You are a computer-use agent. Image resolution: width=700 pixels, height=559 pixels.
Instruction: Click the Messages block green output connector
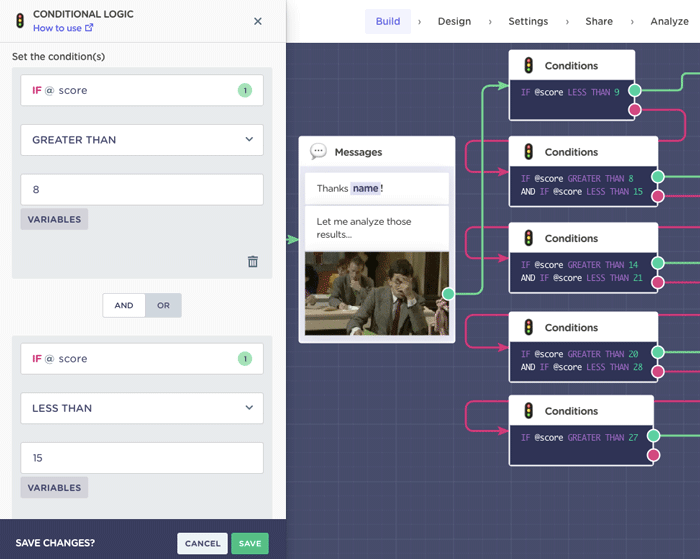[448, 294]
